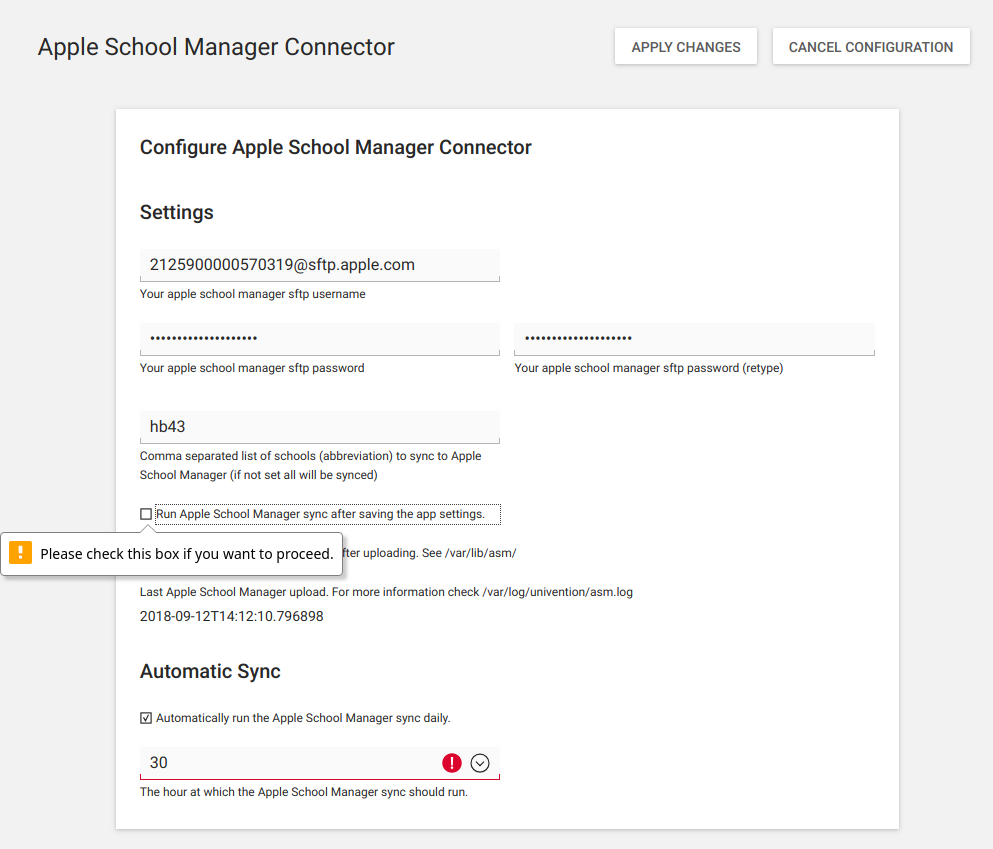Uncheck the automatically run sync daily checkbox
This screenshot has width=993, height=849.
point(147,718)
